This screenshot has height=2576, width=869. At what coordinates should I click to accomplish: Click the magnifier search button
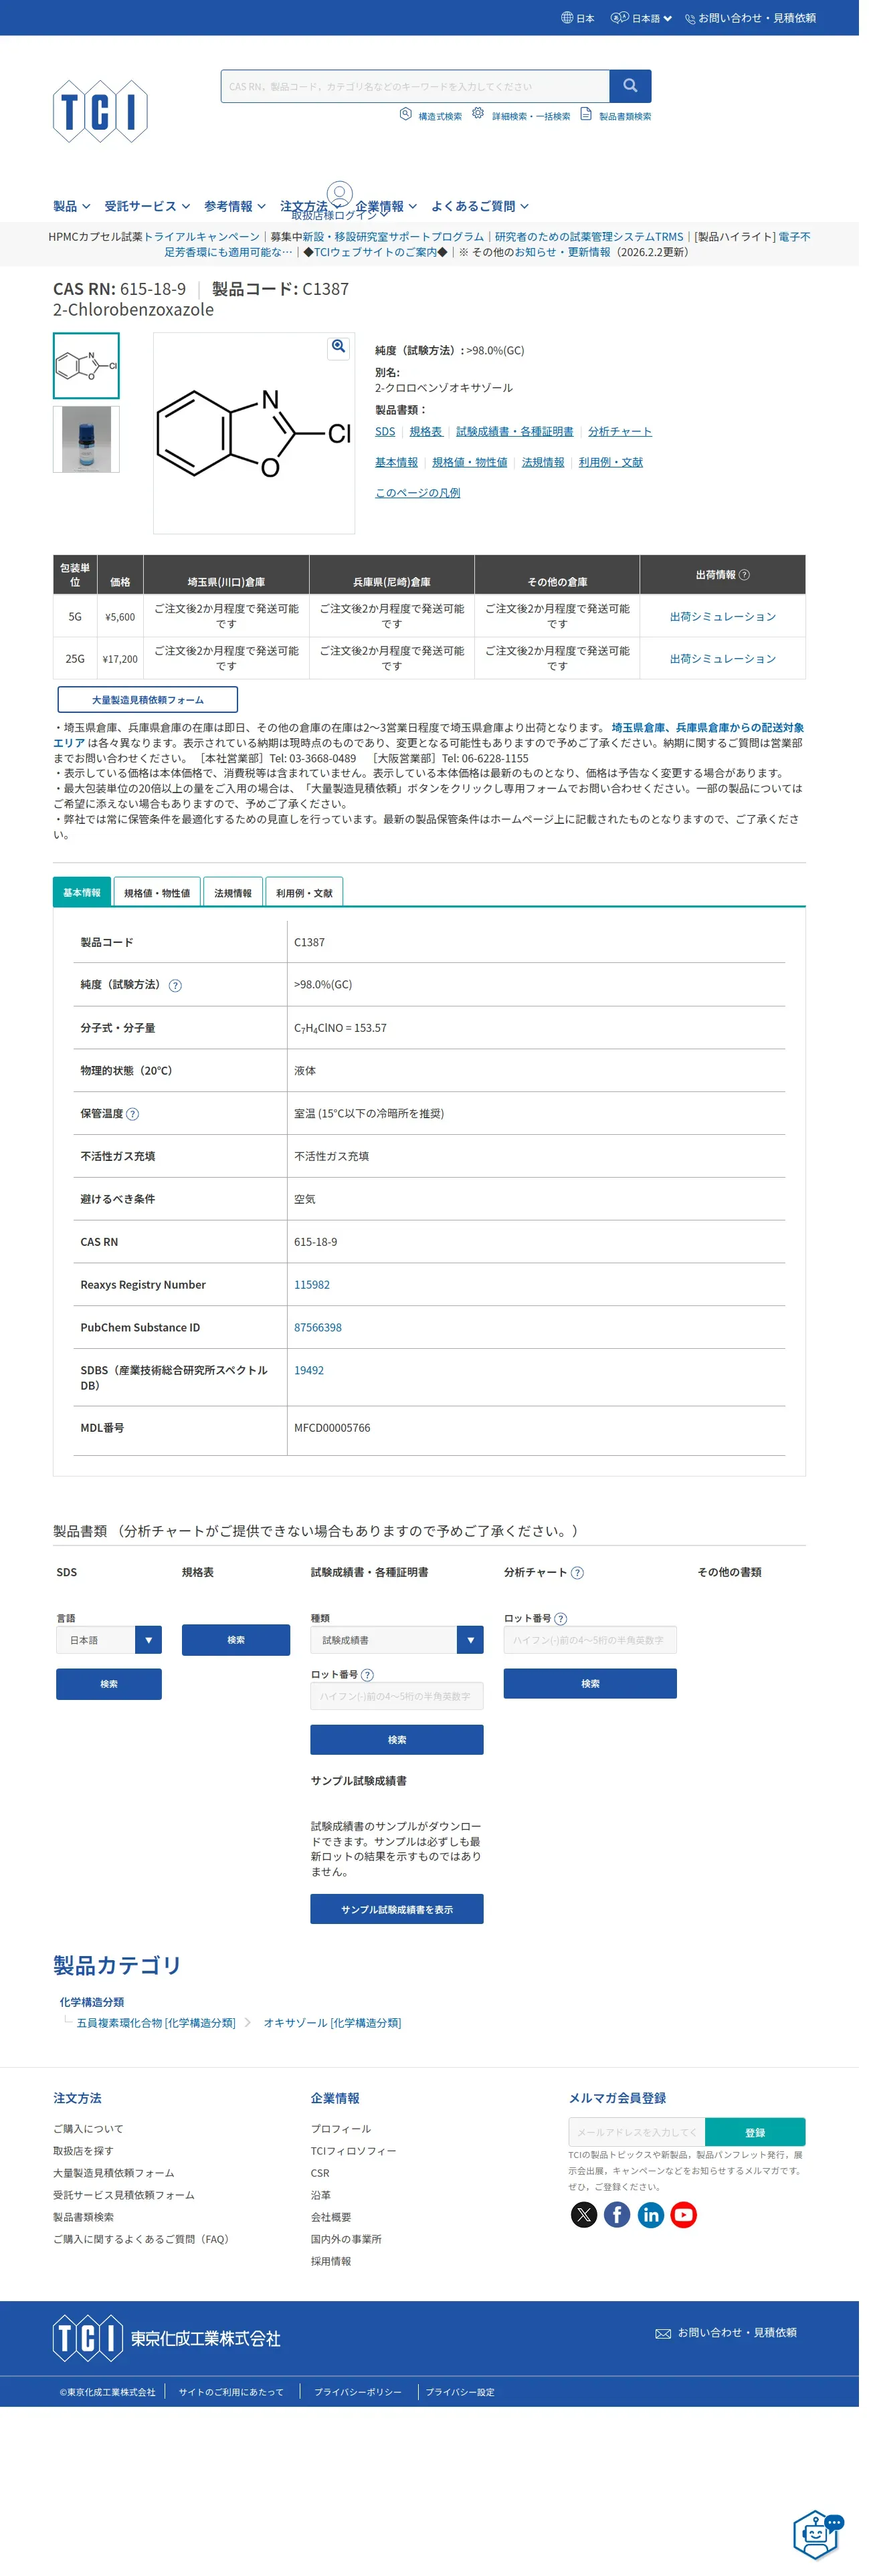tap(630, 86)
